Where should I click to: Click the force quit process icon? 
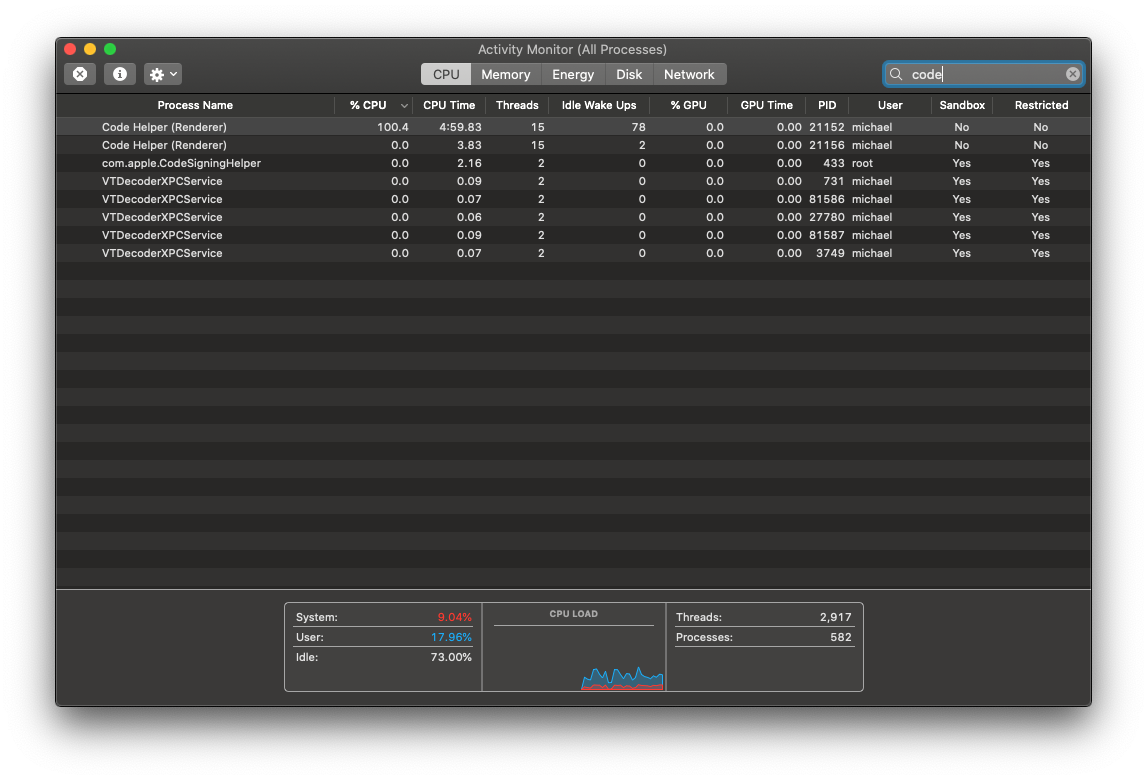pos(79,73)
